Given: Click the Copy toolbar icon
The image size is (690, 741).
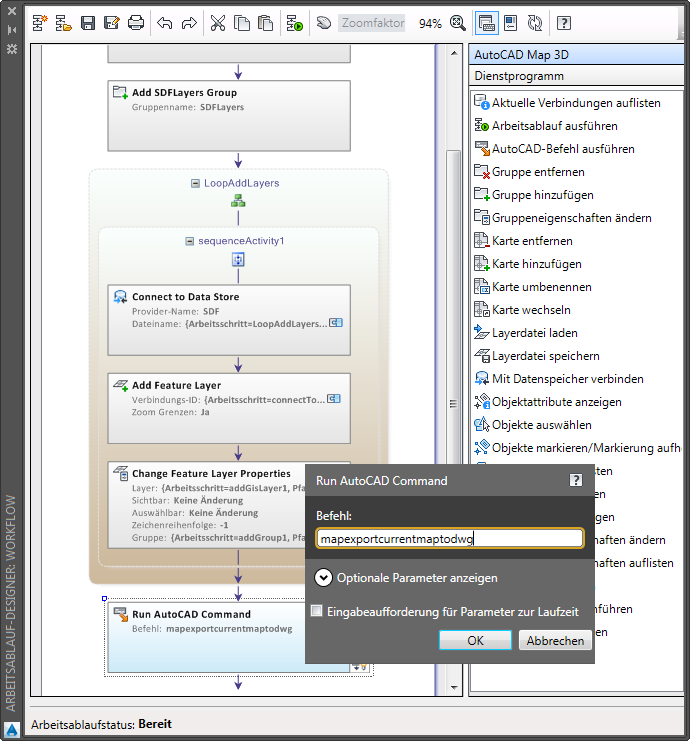Looking at the screenshot, I should [242, 23].
